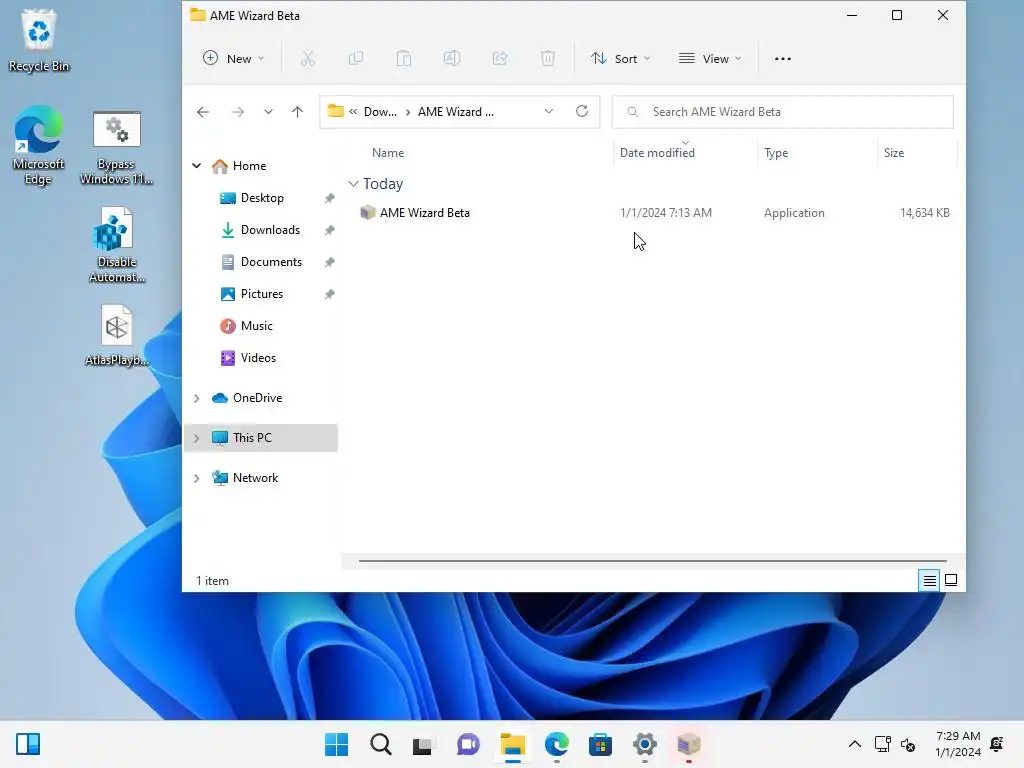
Task: Open Microsoft Store from taskbar
Action: point(600,744)
